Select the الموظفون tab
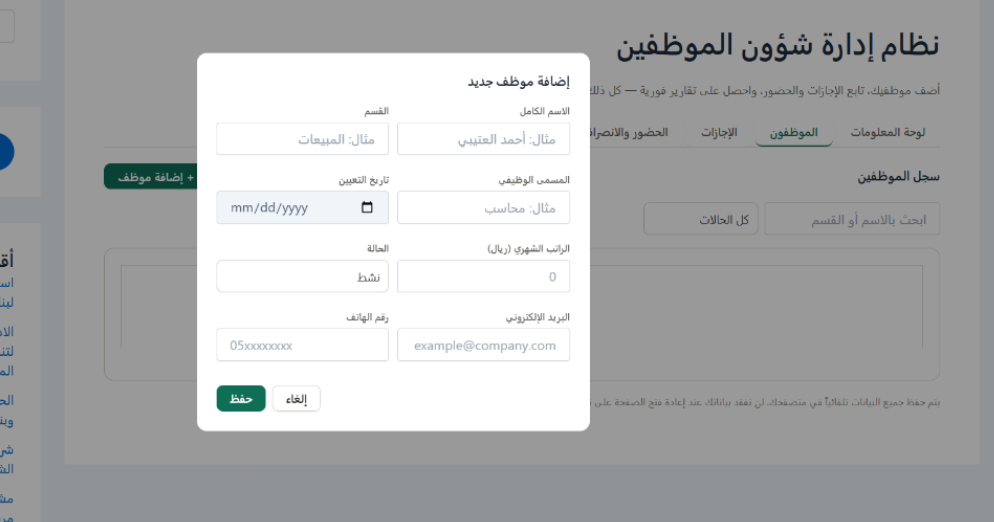The height and width of the screenshot is (522, 994). click(794, 132)
